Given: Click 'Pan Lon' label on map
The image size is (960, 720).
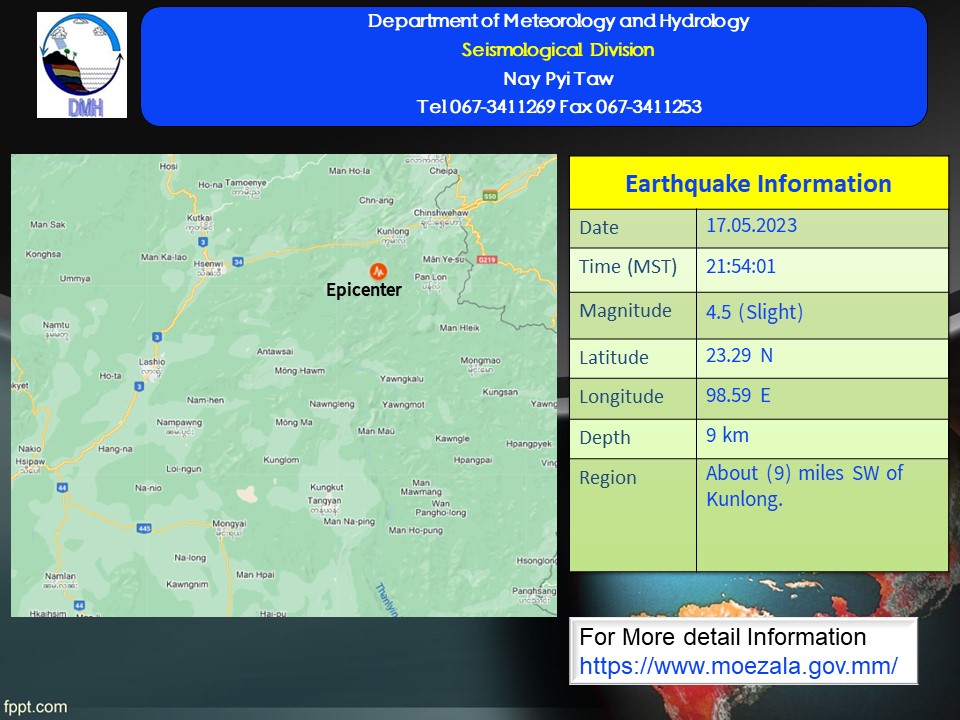Looking at the screenshot, I should pos(430,277).
